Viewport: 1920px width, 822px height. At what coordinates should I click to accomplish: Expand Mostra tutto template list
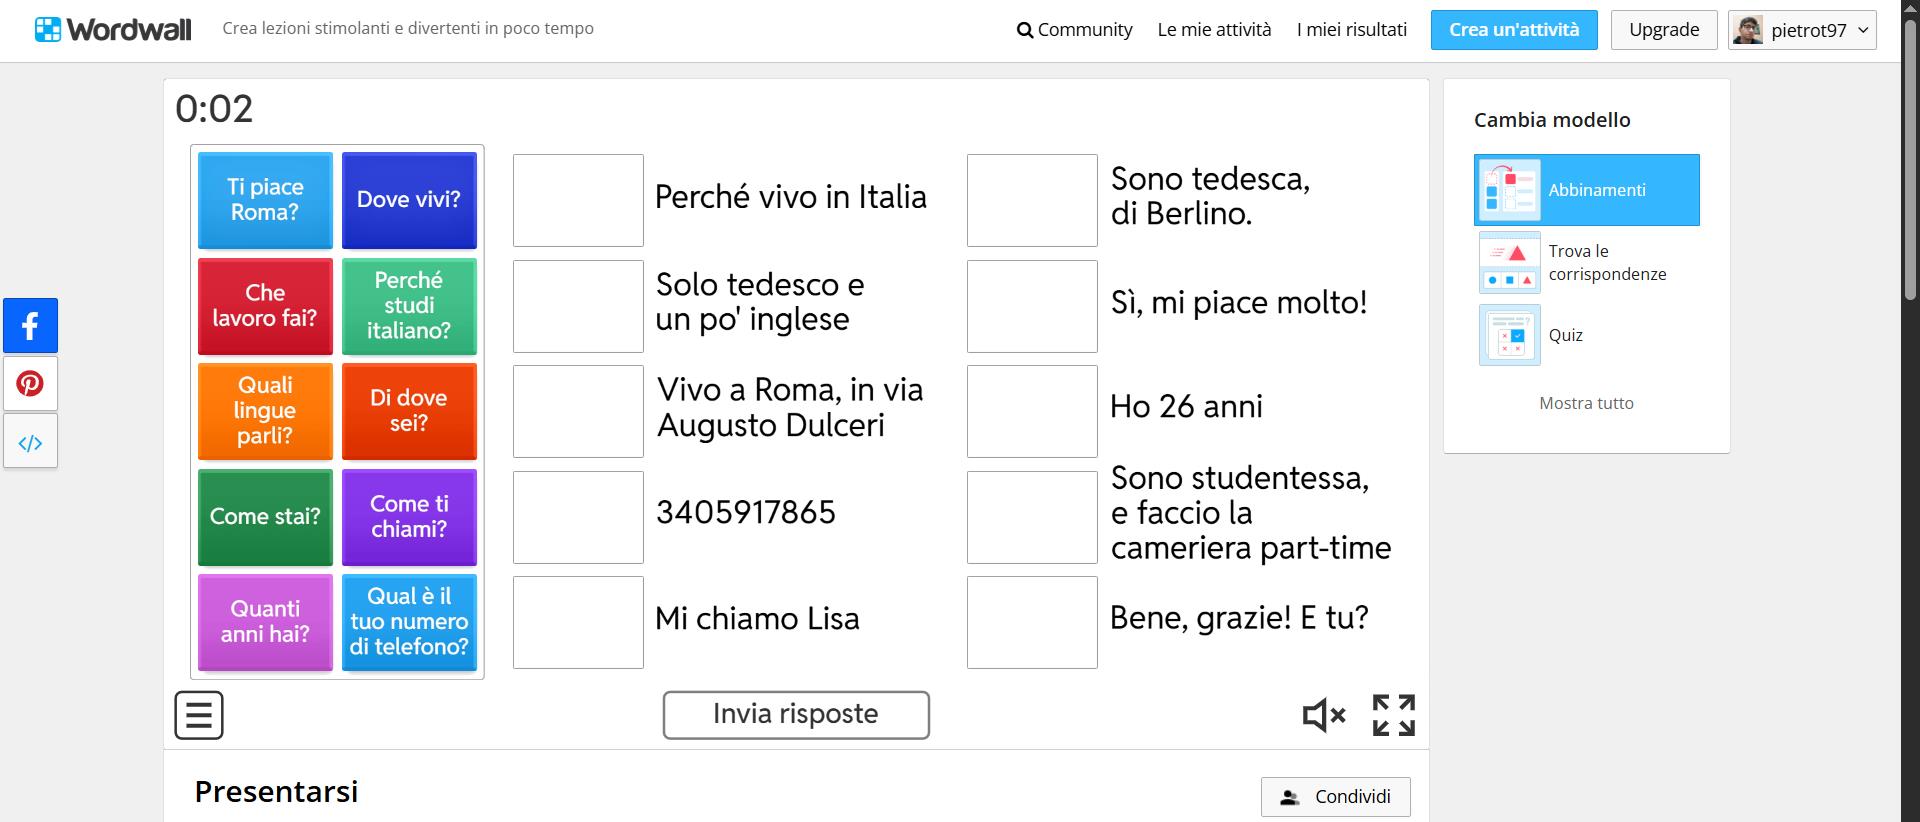click(1586, 403)
